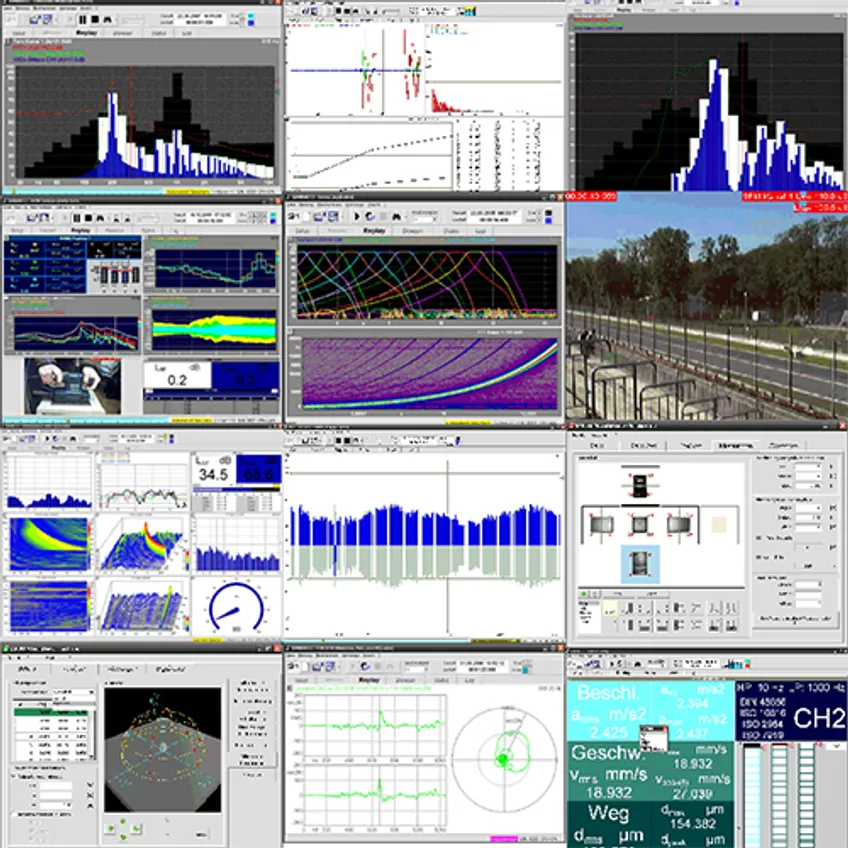Select the blue-highlighted camera view in the layout window

(640, 564)
